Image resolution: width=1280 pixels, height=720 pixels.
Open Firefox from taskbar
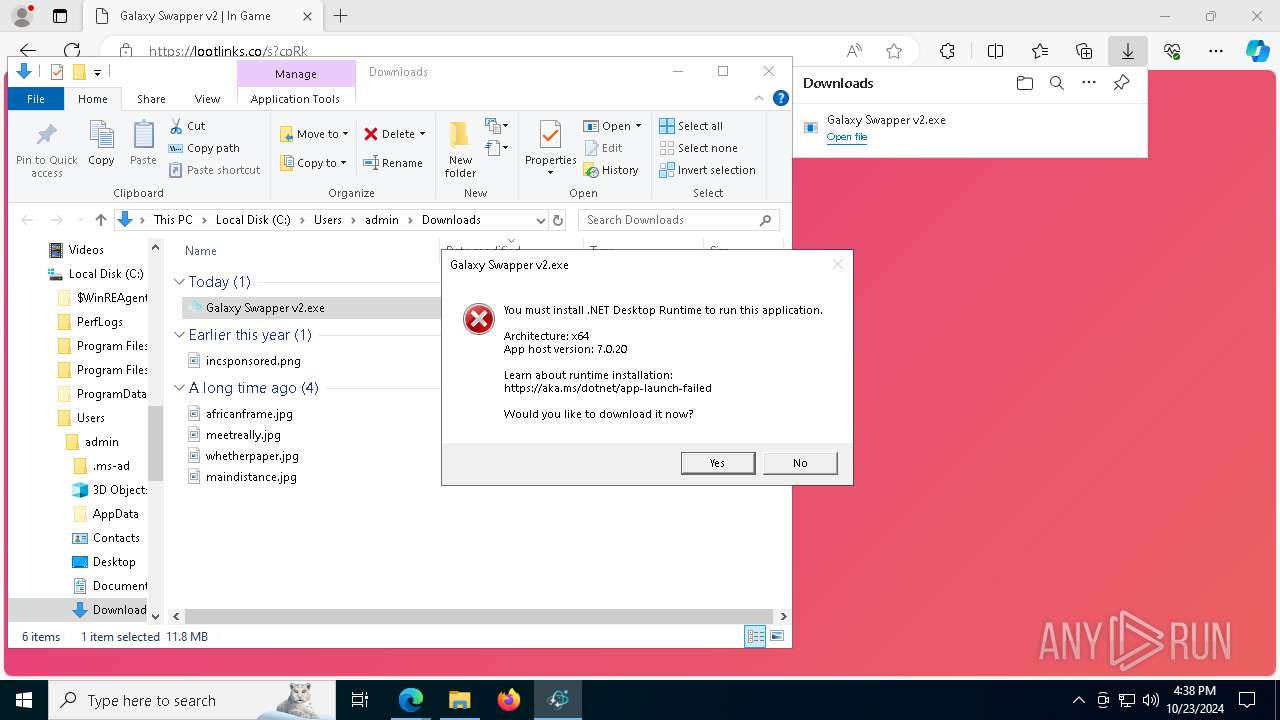point(509,700)
